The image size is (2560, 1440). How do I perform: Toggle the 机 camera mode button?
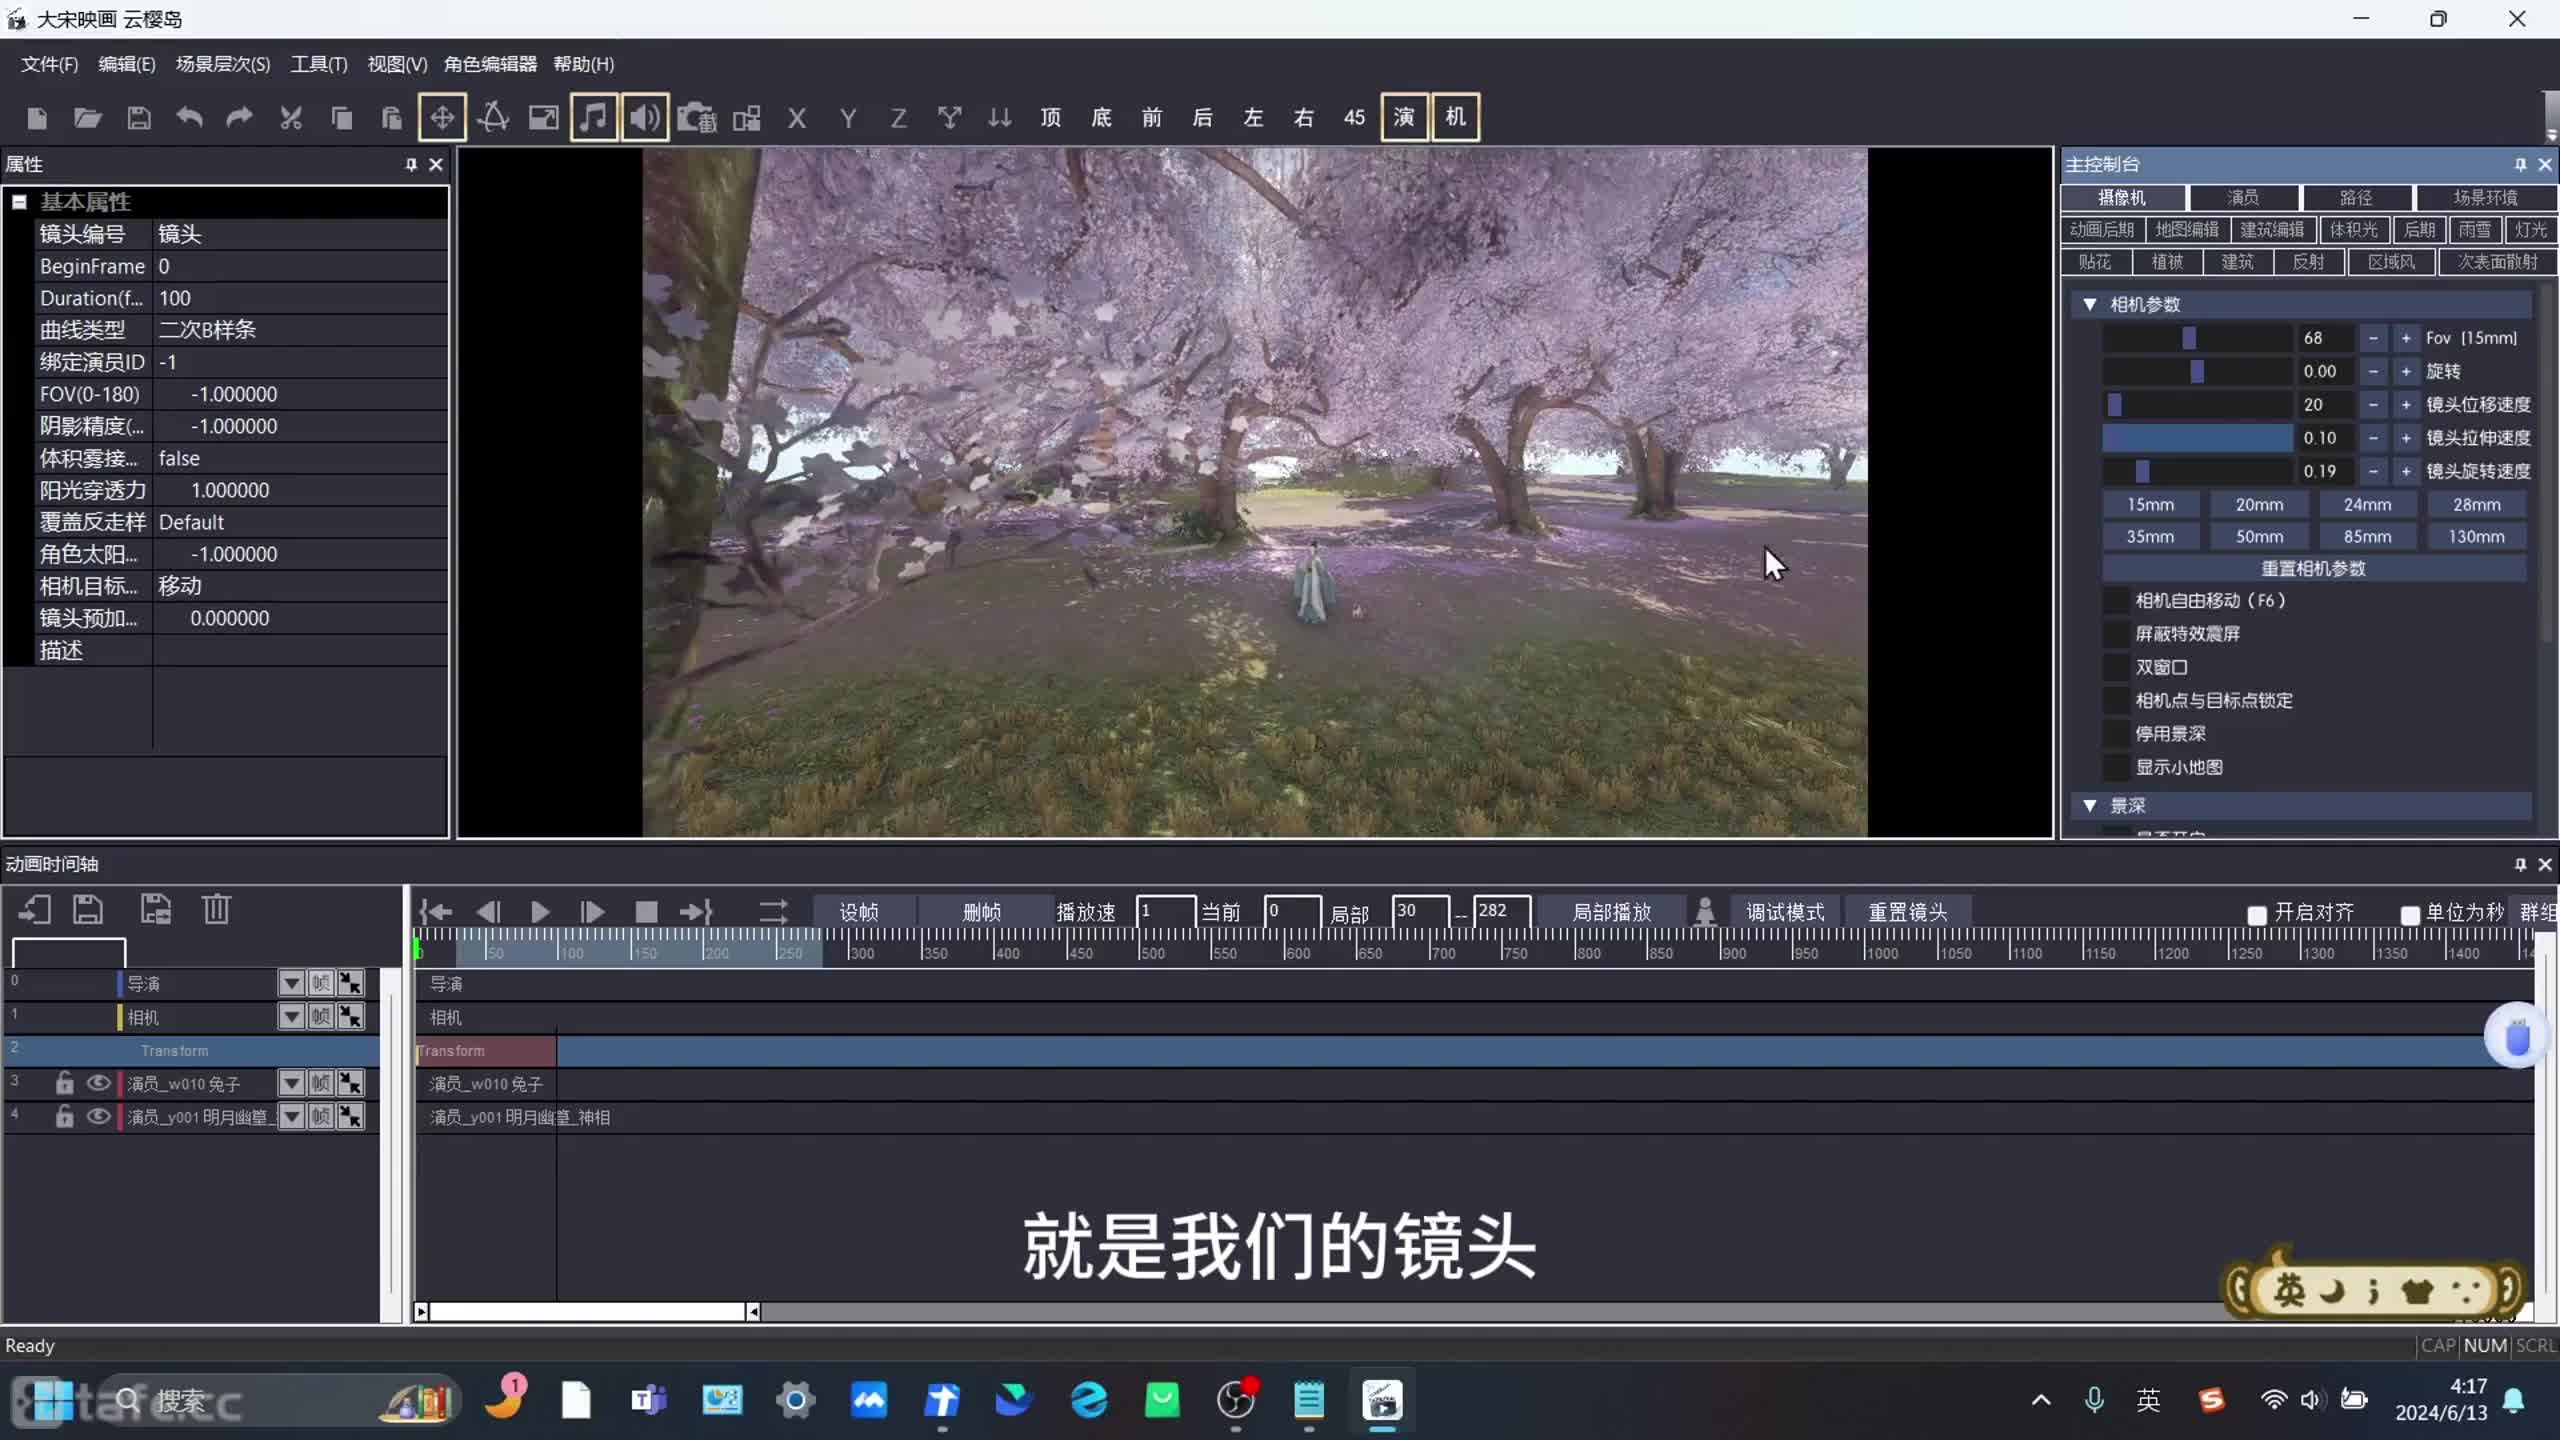coord(1455,117)
